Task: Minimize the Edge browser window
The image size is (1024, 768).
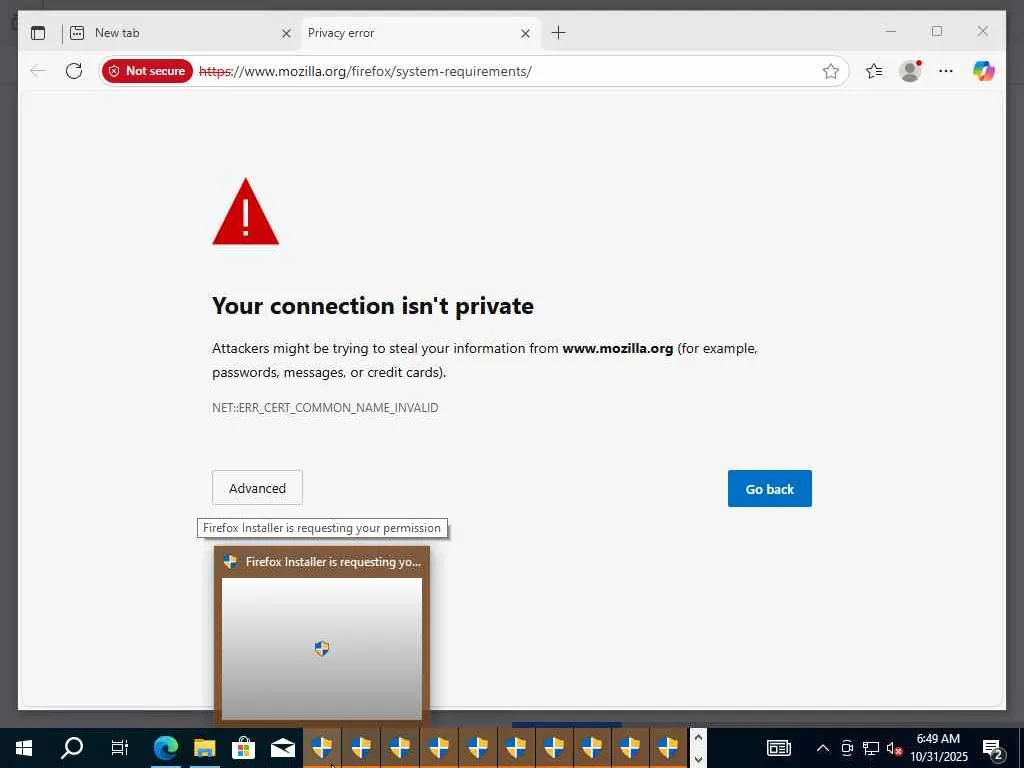Action: [x=891, y=31]
